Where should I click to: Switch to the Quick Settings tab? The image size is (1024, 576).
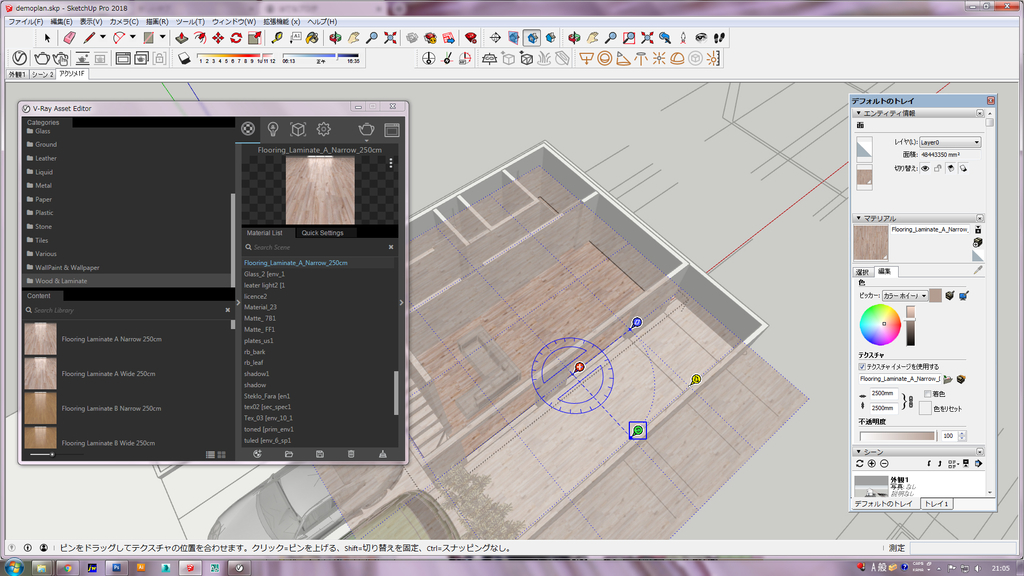point(322,233)
